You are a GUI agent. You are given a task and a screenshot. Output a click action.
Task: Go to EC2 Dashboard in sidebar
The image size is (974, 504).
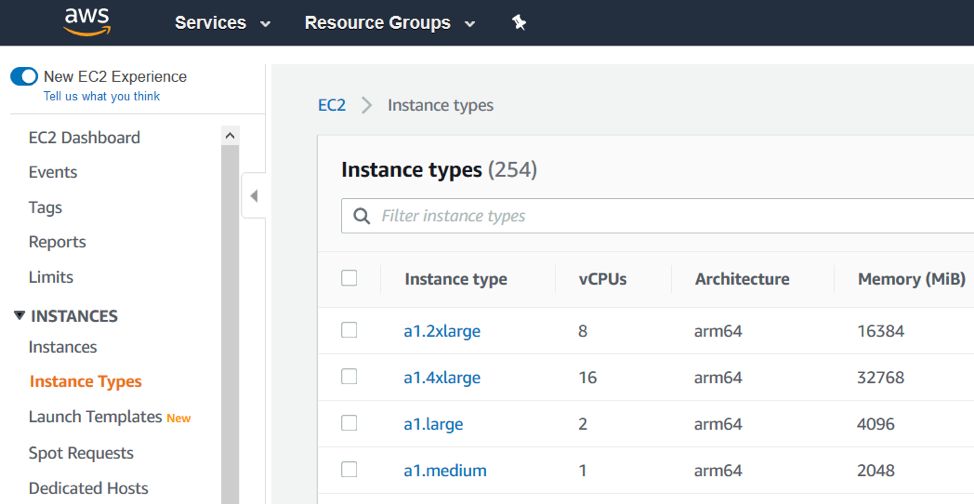click(x=84, y=138)
